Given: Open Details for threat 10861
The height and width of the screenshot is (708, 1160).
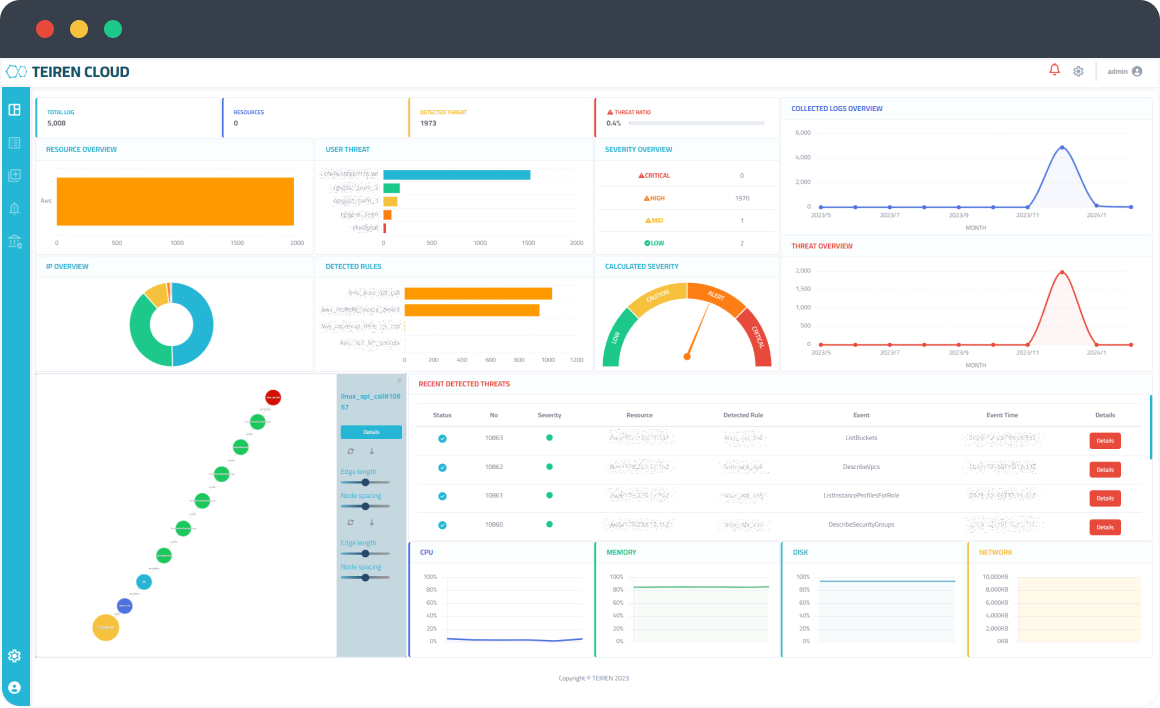Looking at the screenshot, I should tap(1105, 499).
